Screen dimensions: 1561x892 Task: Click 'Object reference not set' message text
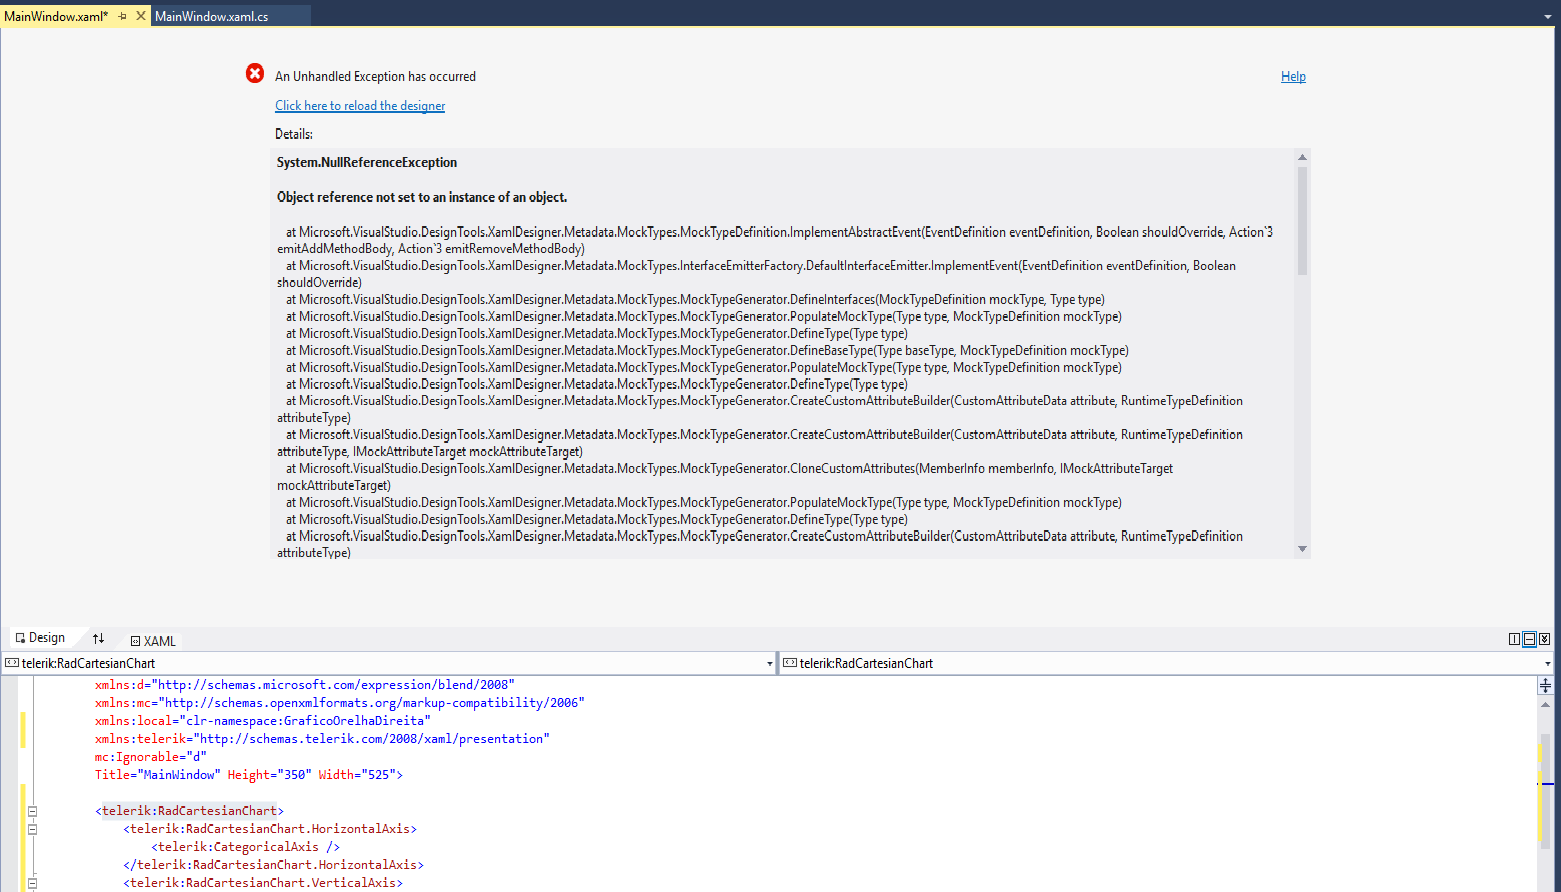422,198
